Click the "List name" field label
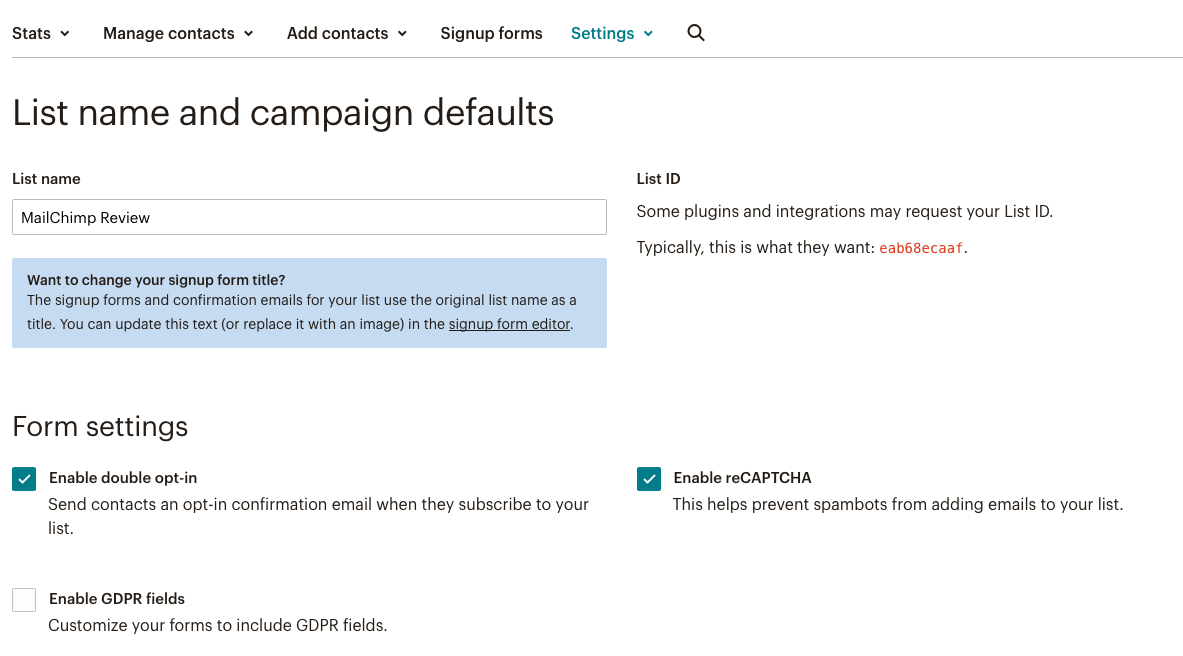 click(x=46, y=179)
